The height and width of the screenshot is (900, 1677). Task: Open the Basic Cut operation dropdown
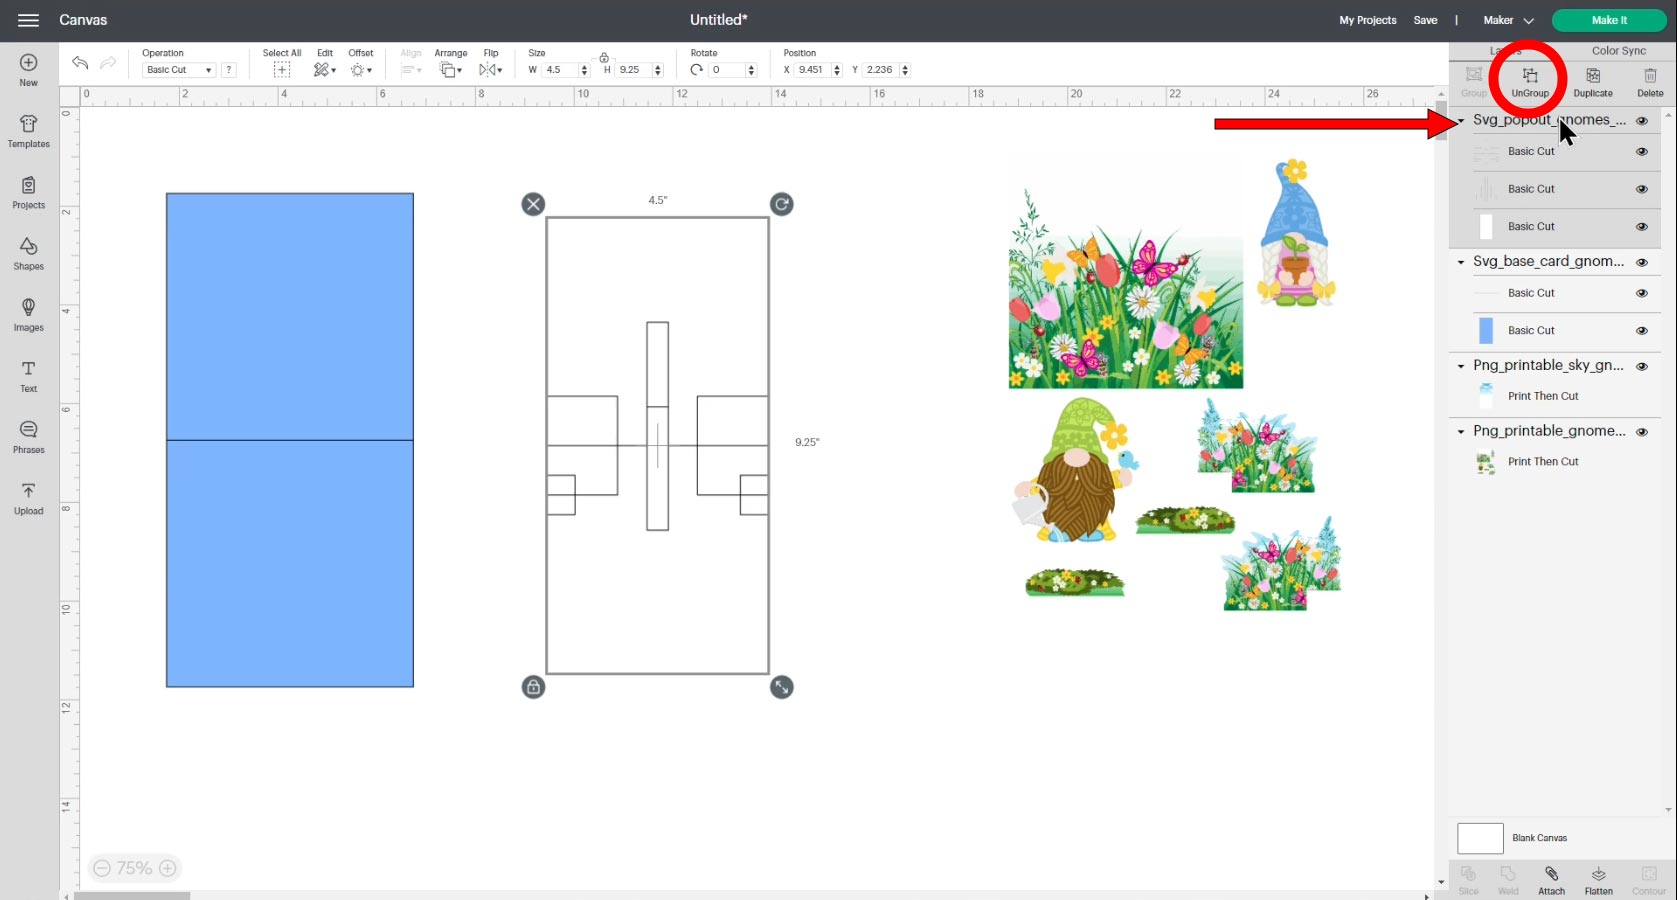[178, 69]
